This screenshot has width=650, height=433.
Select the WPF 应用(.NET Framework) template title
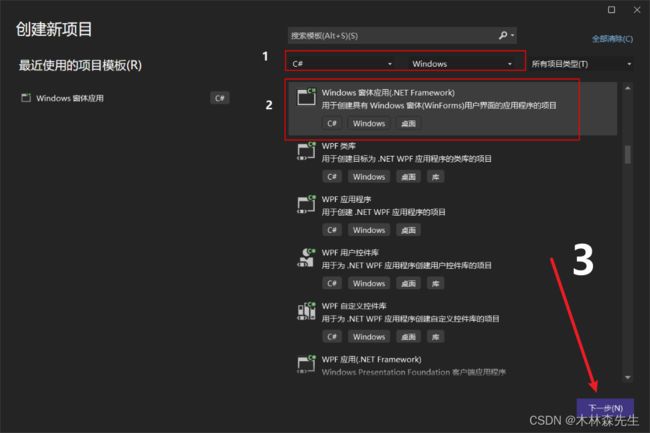click(371, 359)
